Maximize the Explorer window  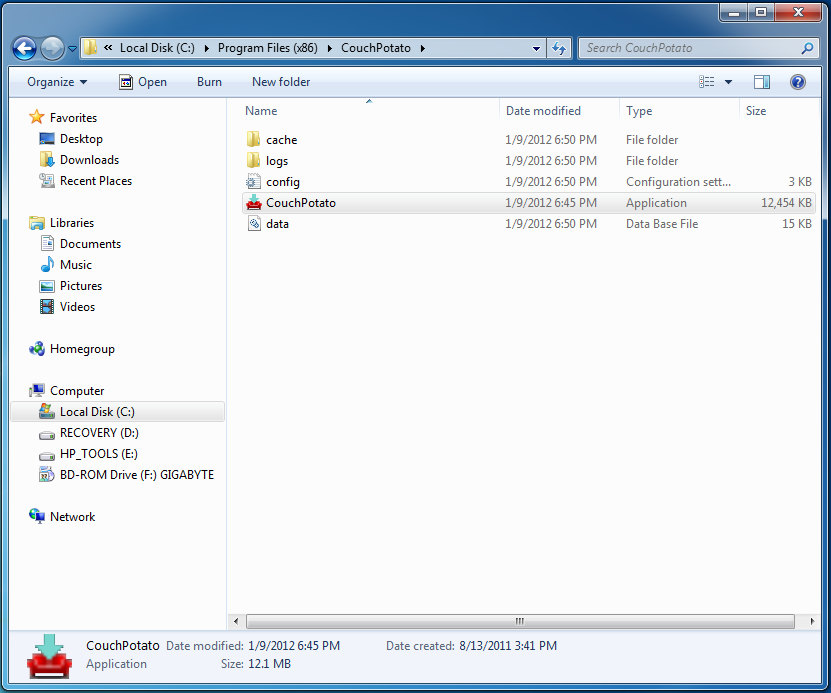tap(761, 12)
